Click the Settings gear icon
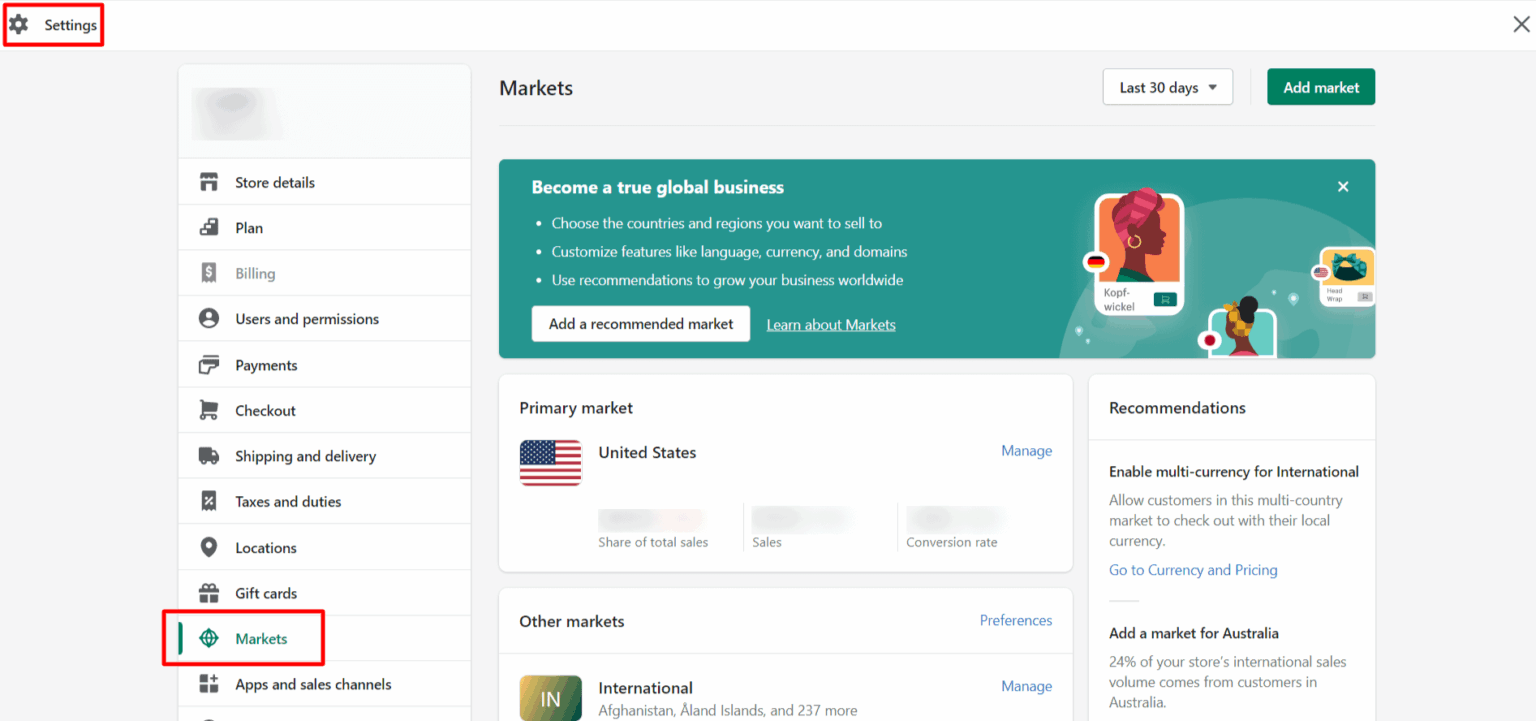This screenshot has width=1536, height=721. point(20,22)
